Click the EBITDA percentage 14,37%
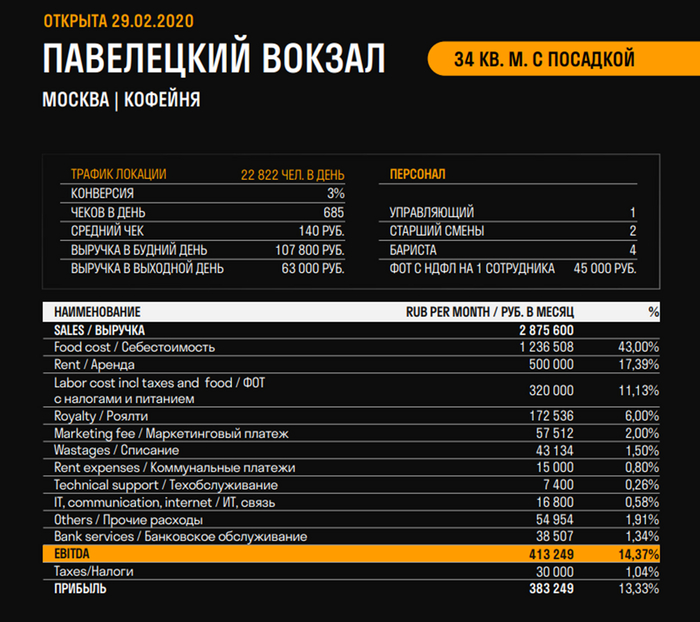The height and width of the screenshot is (622, 700). click(x=639, y=554)
